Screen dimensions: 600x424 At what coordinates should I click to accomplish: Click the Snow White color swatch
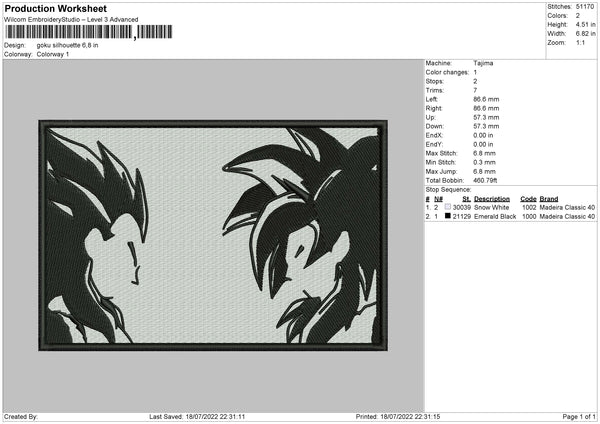[x=448, y=207]
